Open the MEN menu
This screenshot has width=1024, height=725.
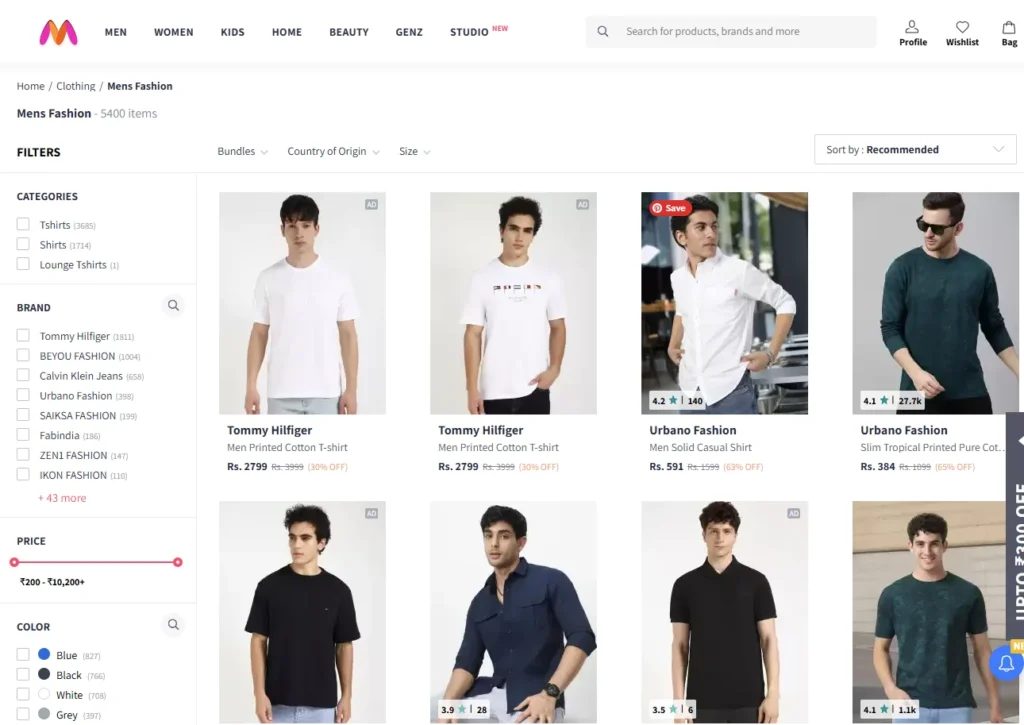pyautogui.click(x=116, y=32)
